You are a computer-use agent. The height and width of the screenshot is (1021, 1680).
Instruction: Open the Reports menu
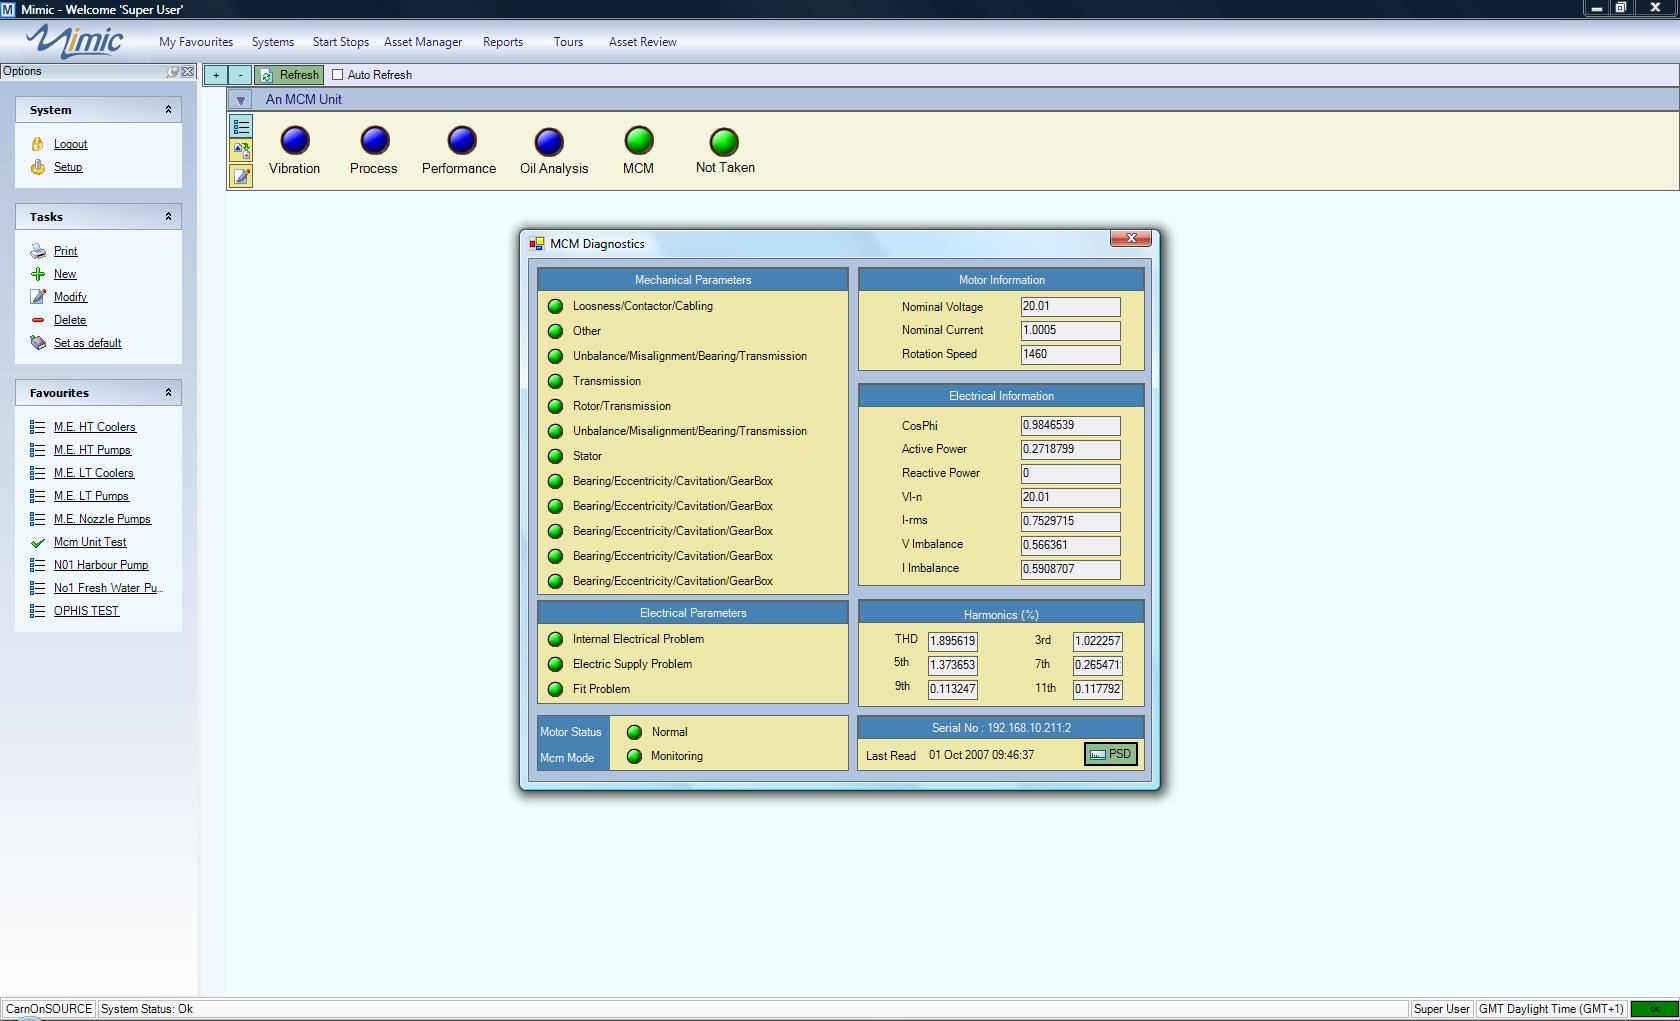(503, 42)
